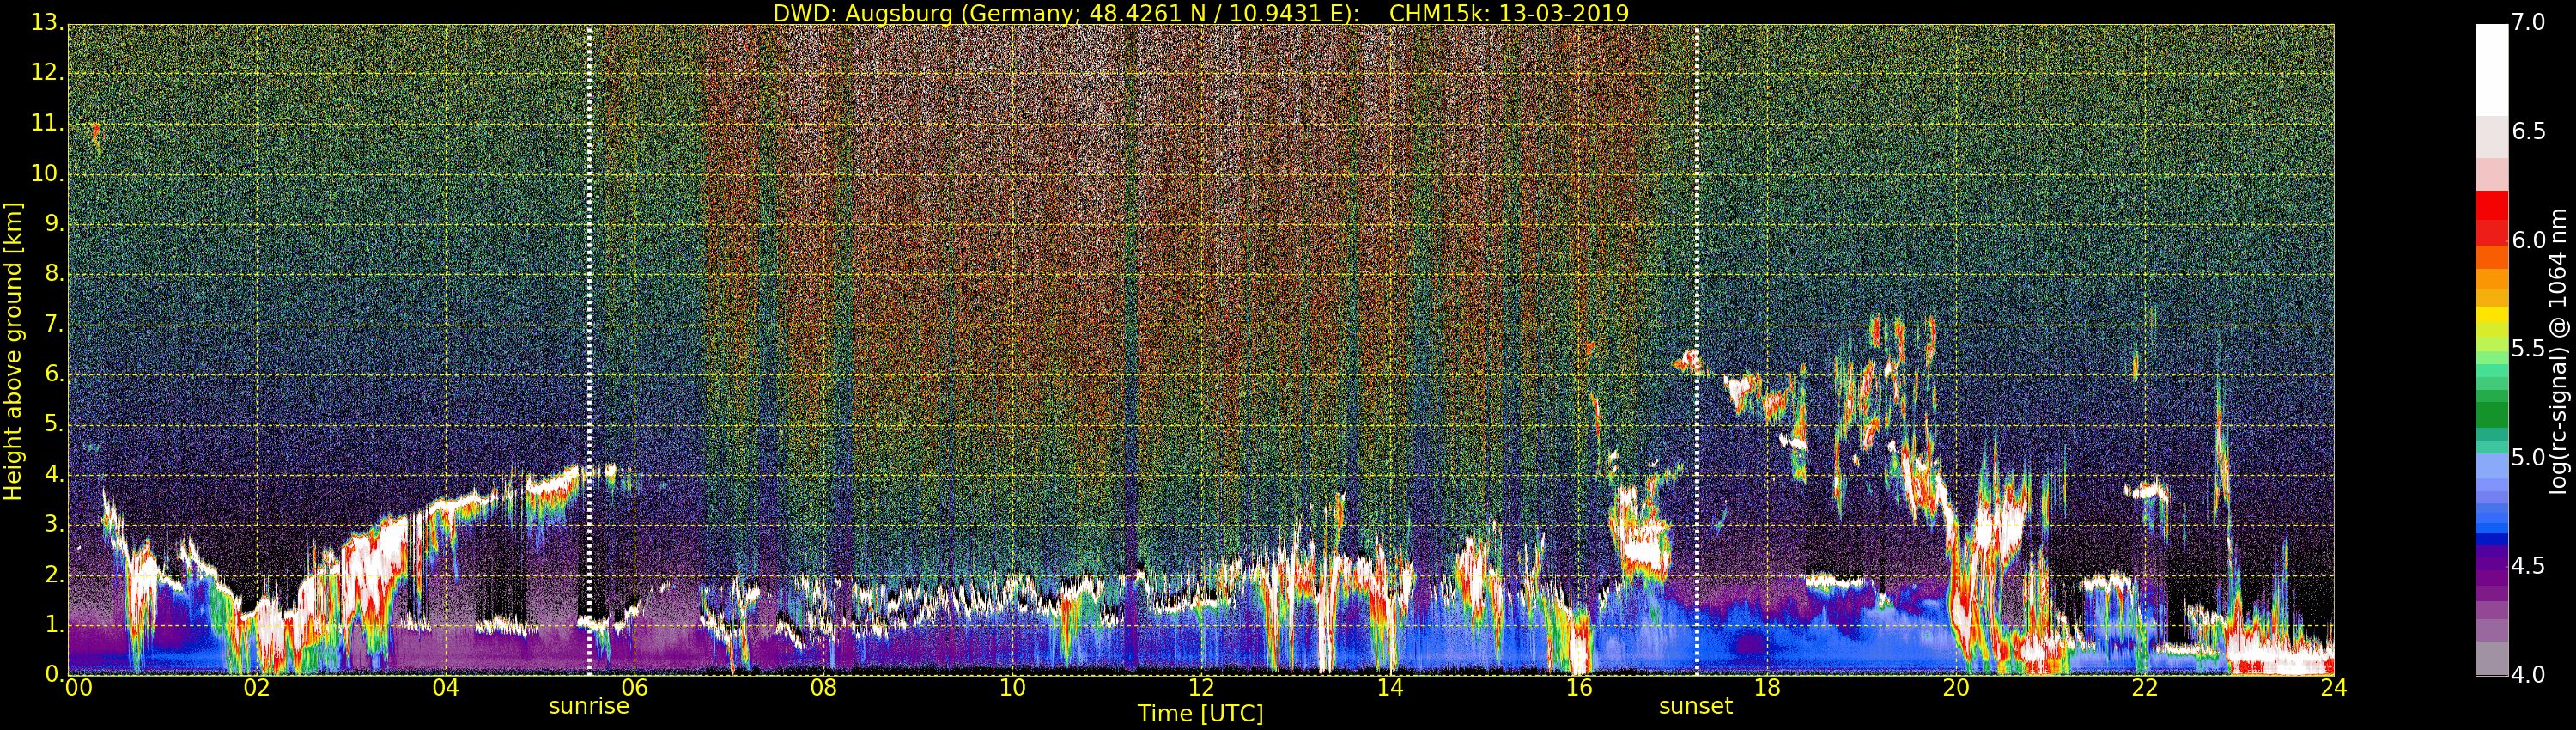Click the "12." height axis tick label
The height and width of the screenshot is (730, 2576).
(x=47, y=73)
